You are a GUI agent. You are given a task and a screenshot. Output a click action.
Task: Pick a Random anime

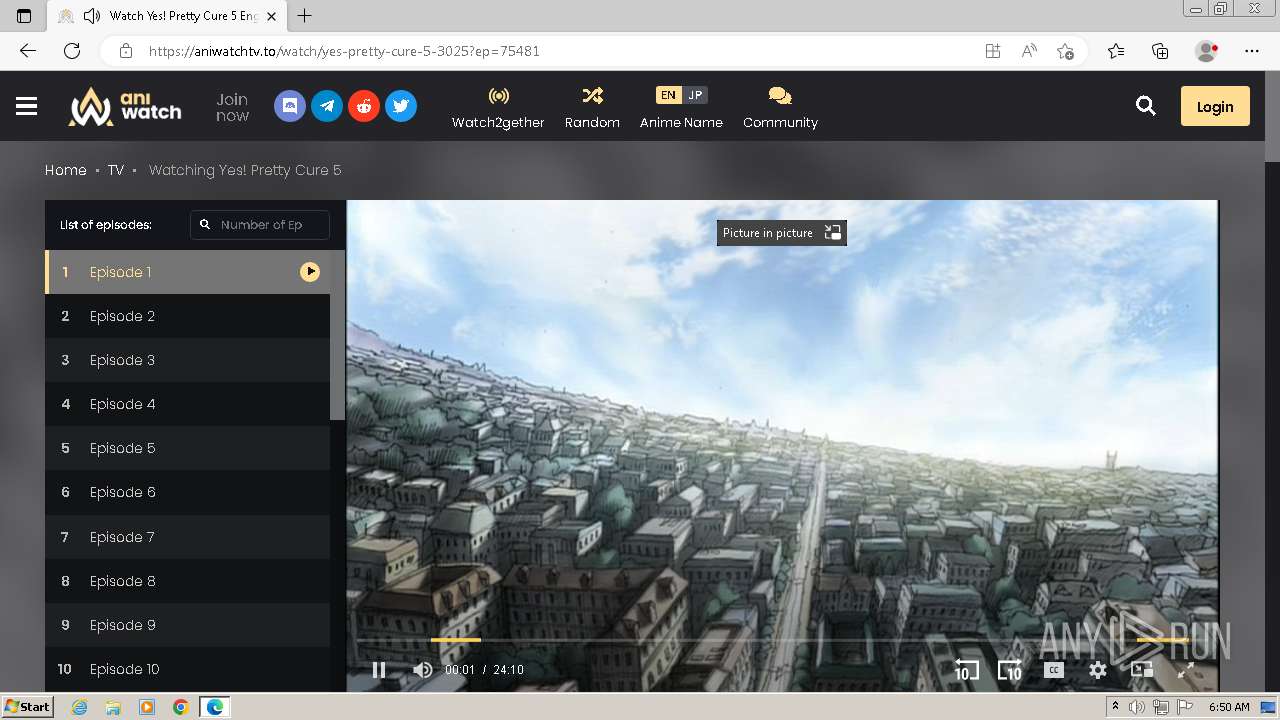pyautogui.click(x=592, y=107)
